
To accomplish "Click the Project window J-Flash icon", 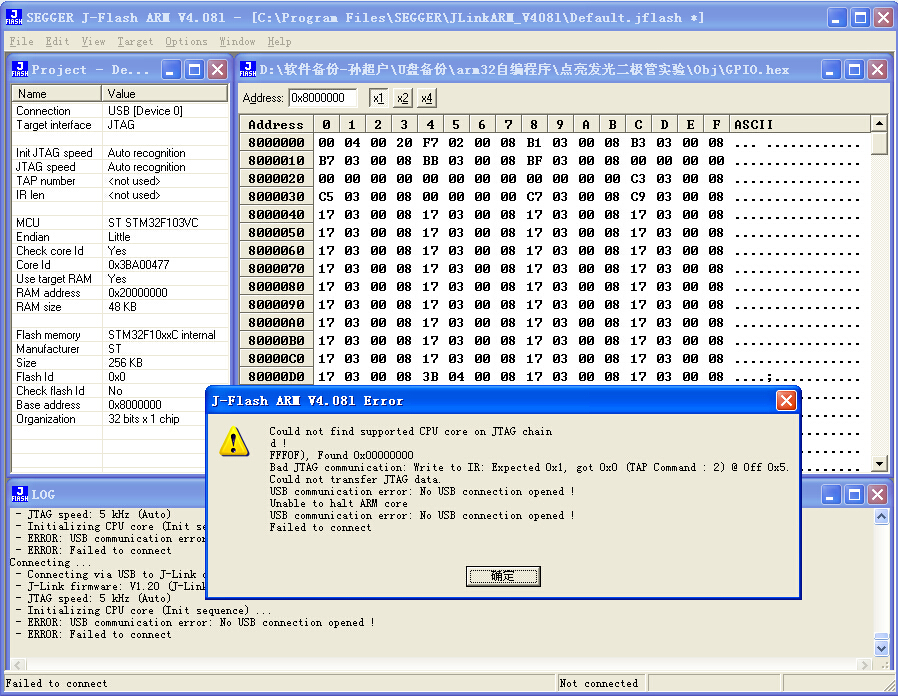I will 20,69.
